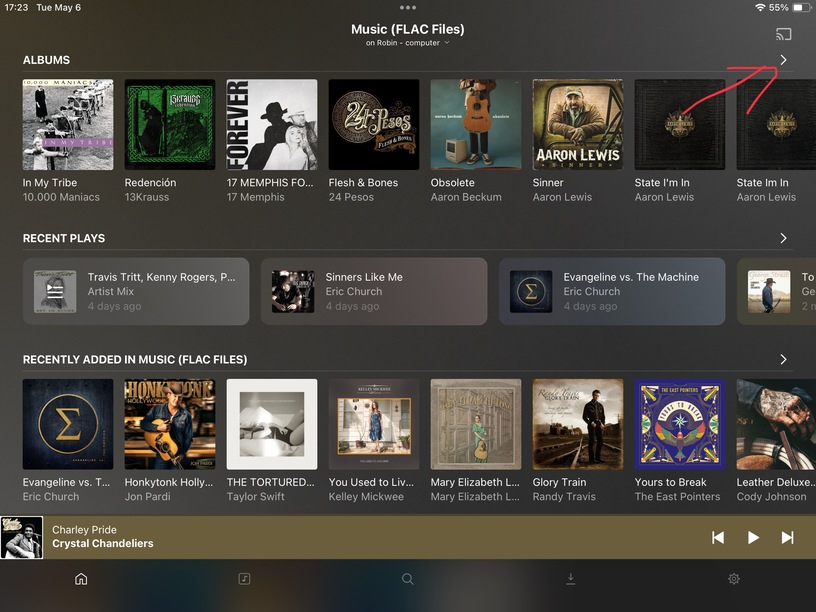Viewport: 816px width, 612px height.
Task: Tap artist name The East Pointers
Action: (x=677, y=496)
